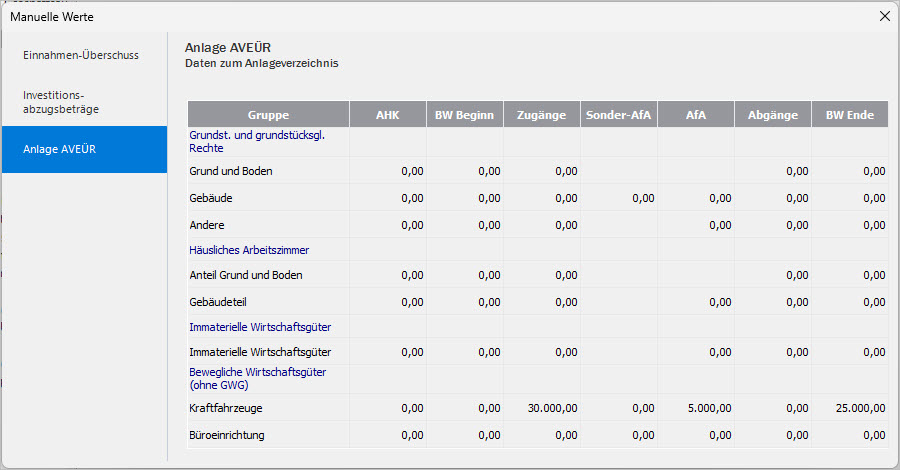
Task: Click the Bewegliche Wirtschaftsgüter (ohne GWG) heading
Action: pos(243,378)
